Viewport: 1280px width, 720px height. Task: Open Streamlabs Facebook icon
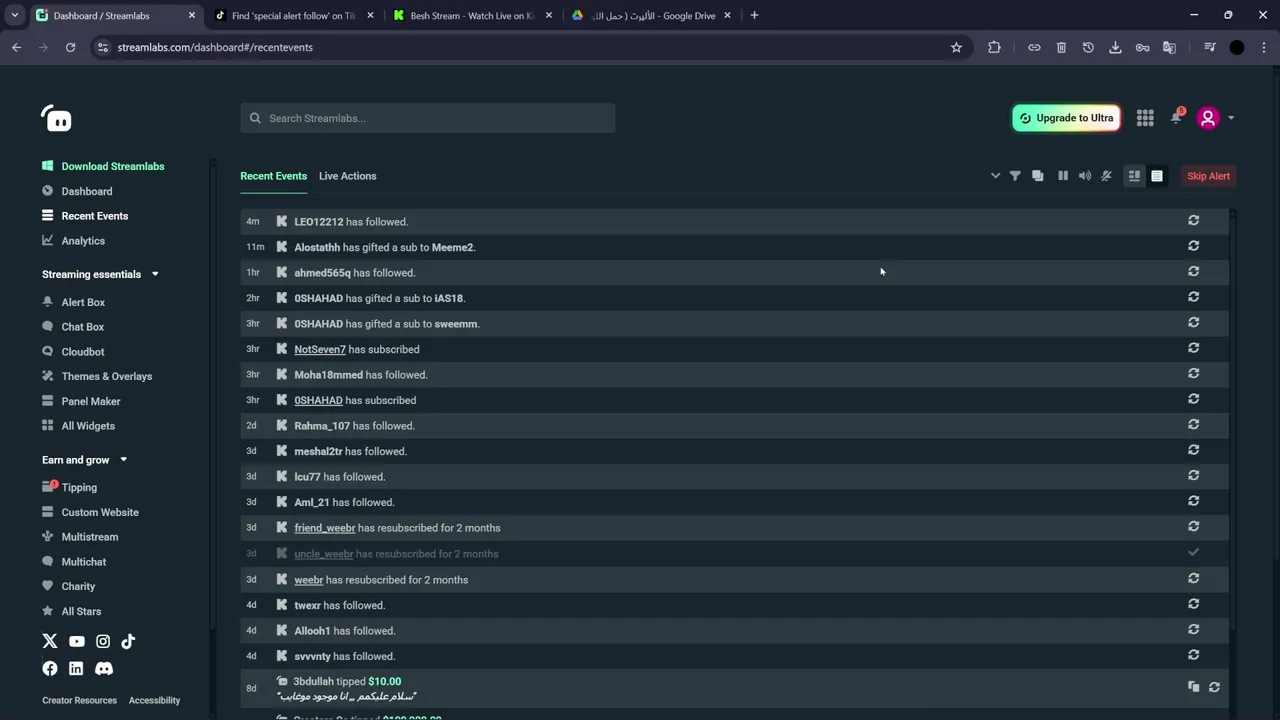[x=50, y=668]
